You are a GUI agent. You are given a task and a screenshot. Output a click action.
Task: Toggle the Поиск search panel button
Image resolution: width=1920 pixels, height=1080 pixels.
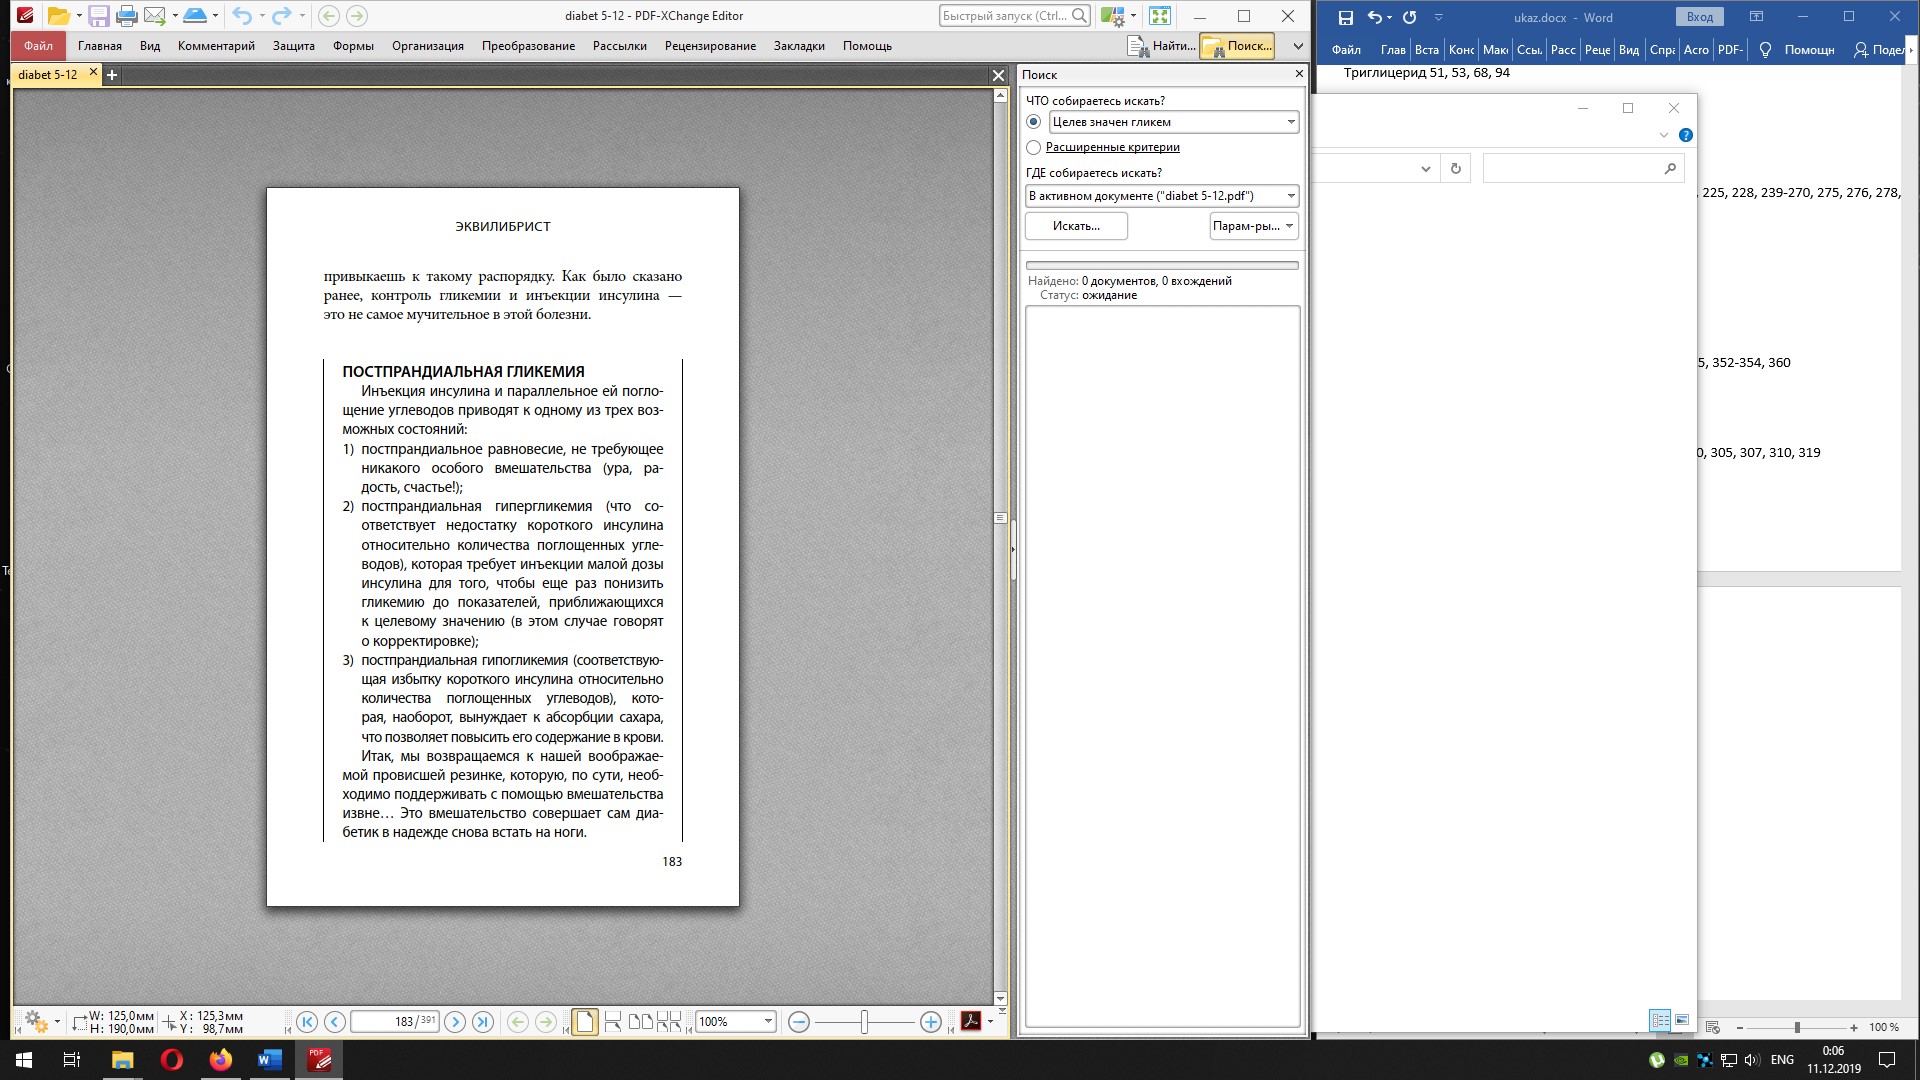(1237, 46)
